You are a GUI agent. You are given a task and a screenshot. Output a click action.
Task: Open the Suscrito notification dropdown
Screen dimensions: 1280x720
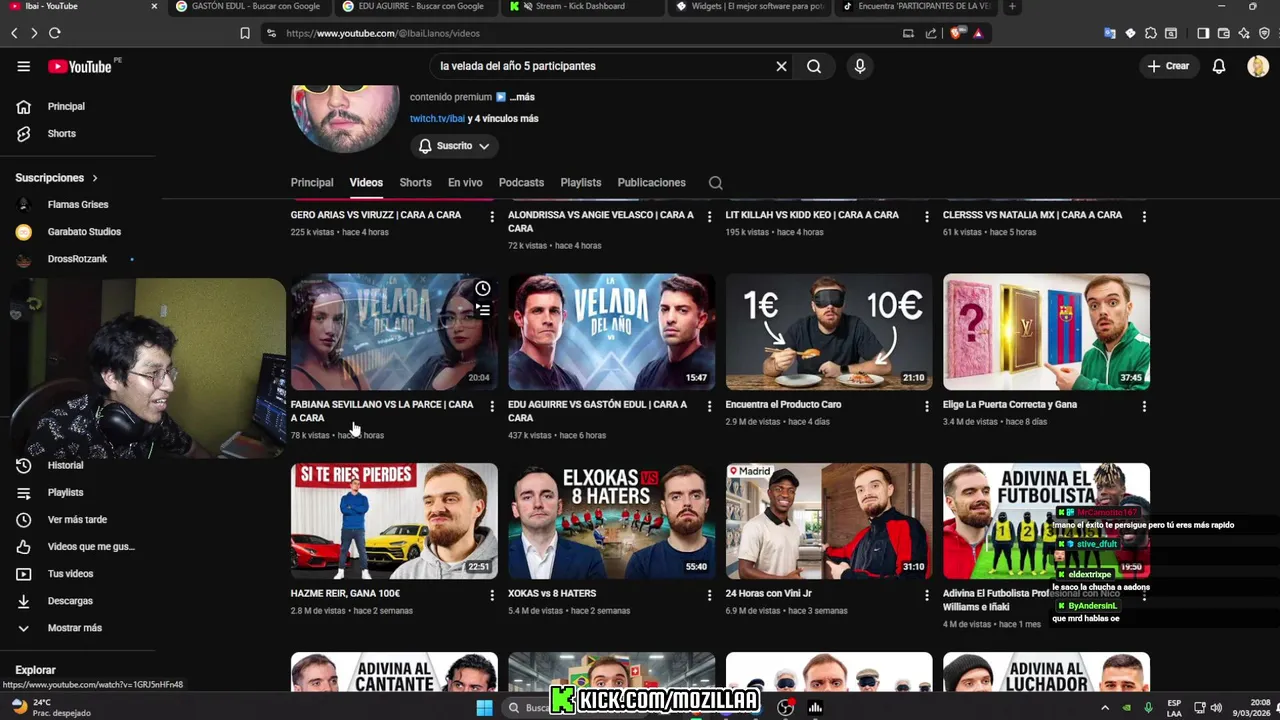click(454, 146)
